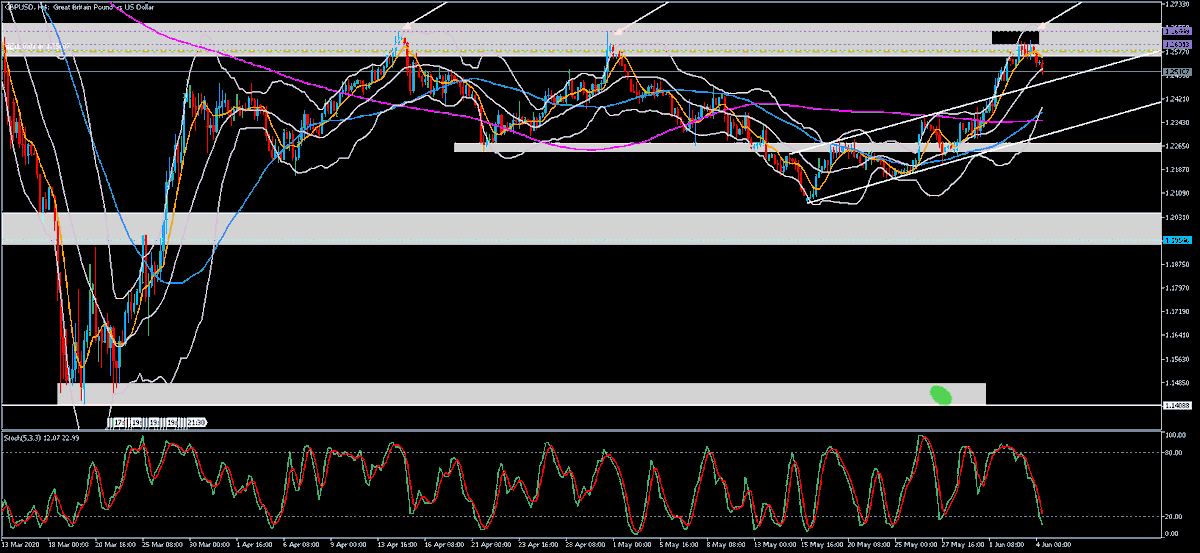Image resolution: width=1200 pixels, height=553 pixels.
Task: Click the 1 Apr 16:00 time label
Action: pyautogui.click(x=255, y=545)
